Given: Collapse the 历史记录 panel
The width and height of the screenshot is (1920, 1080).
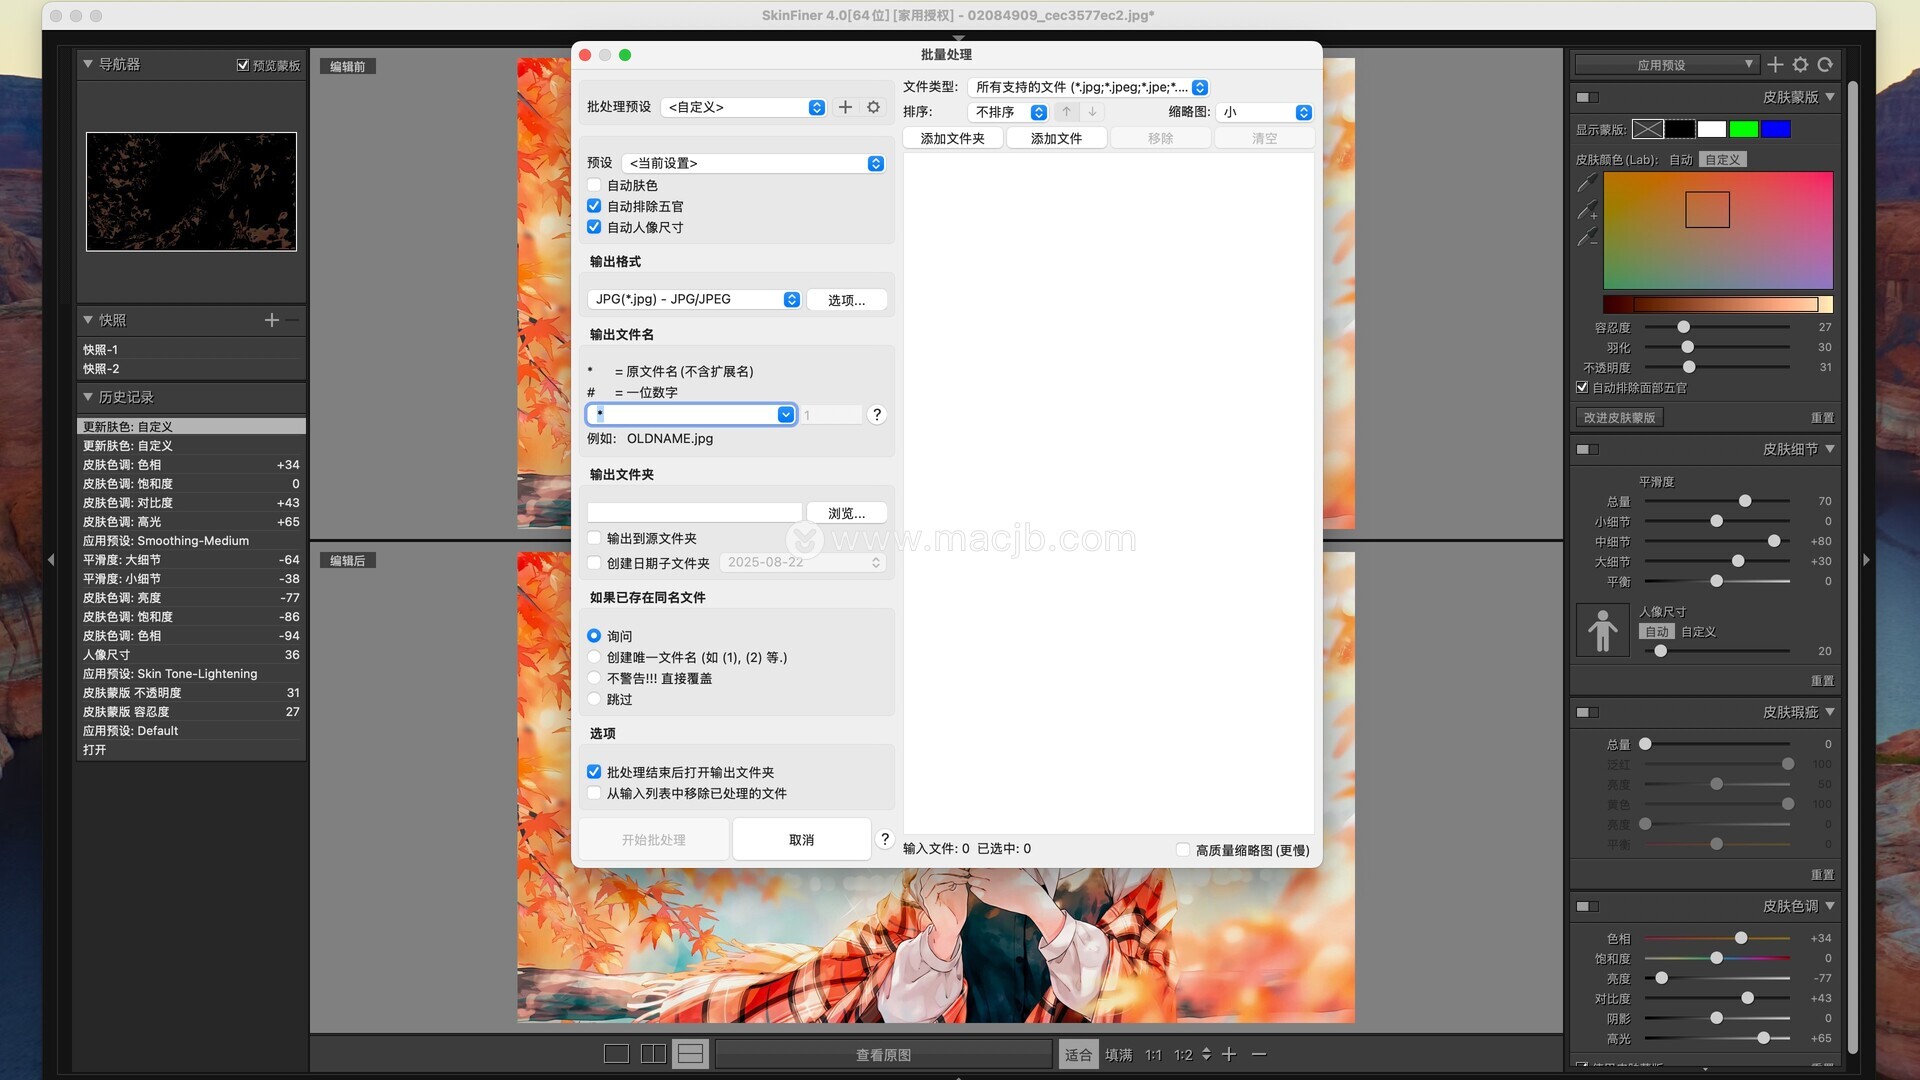Looking at the screenshot, I should pyautogui.click(x=88, y=397).
